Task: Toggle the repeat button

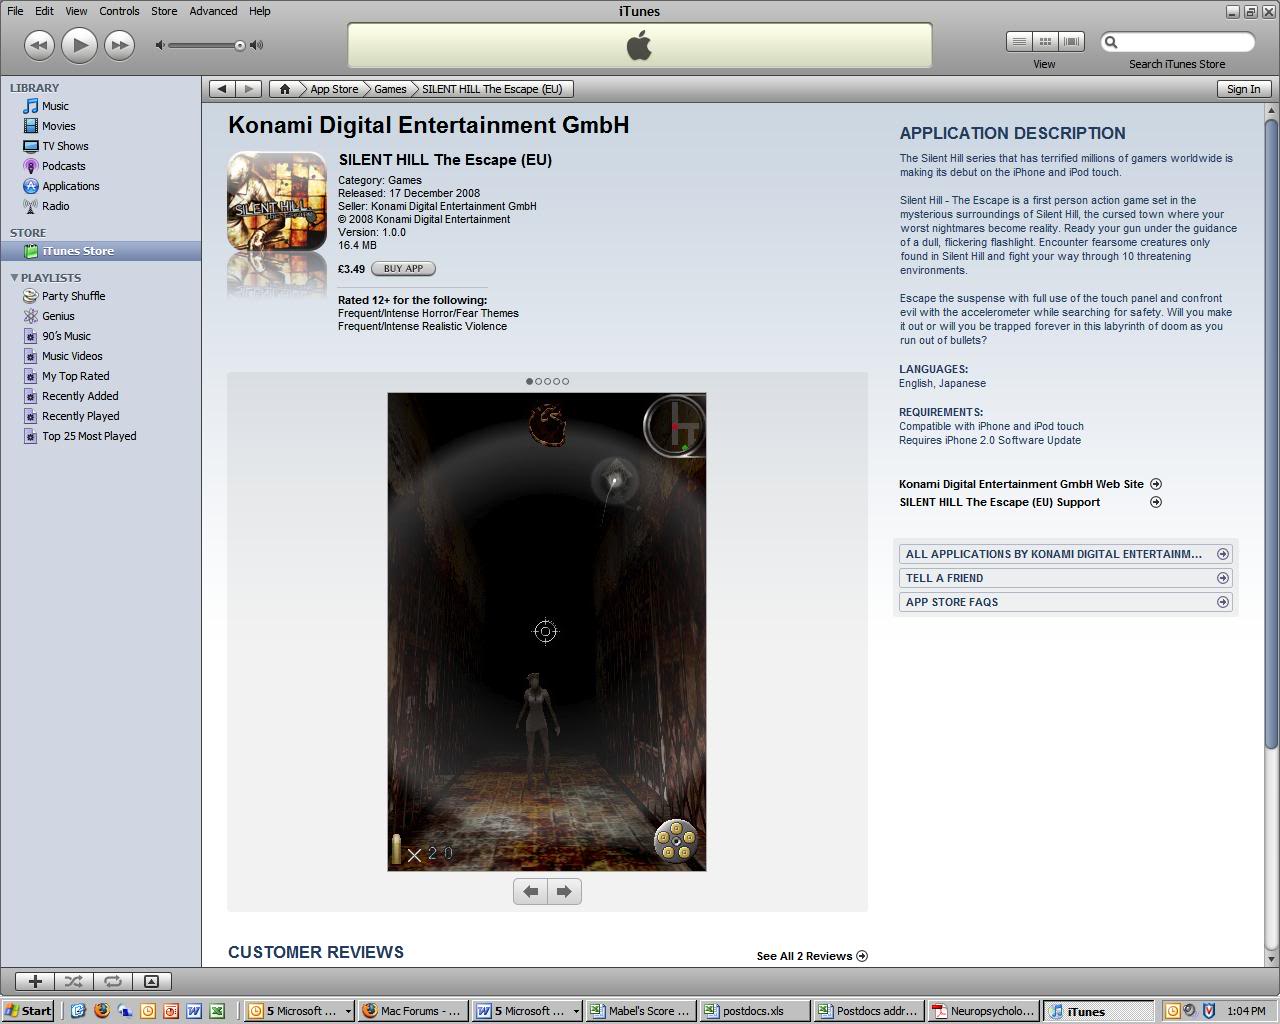Action: [x=113, y=981]
